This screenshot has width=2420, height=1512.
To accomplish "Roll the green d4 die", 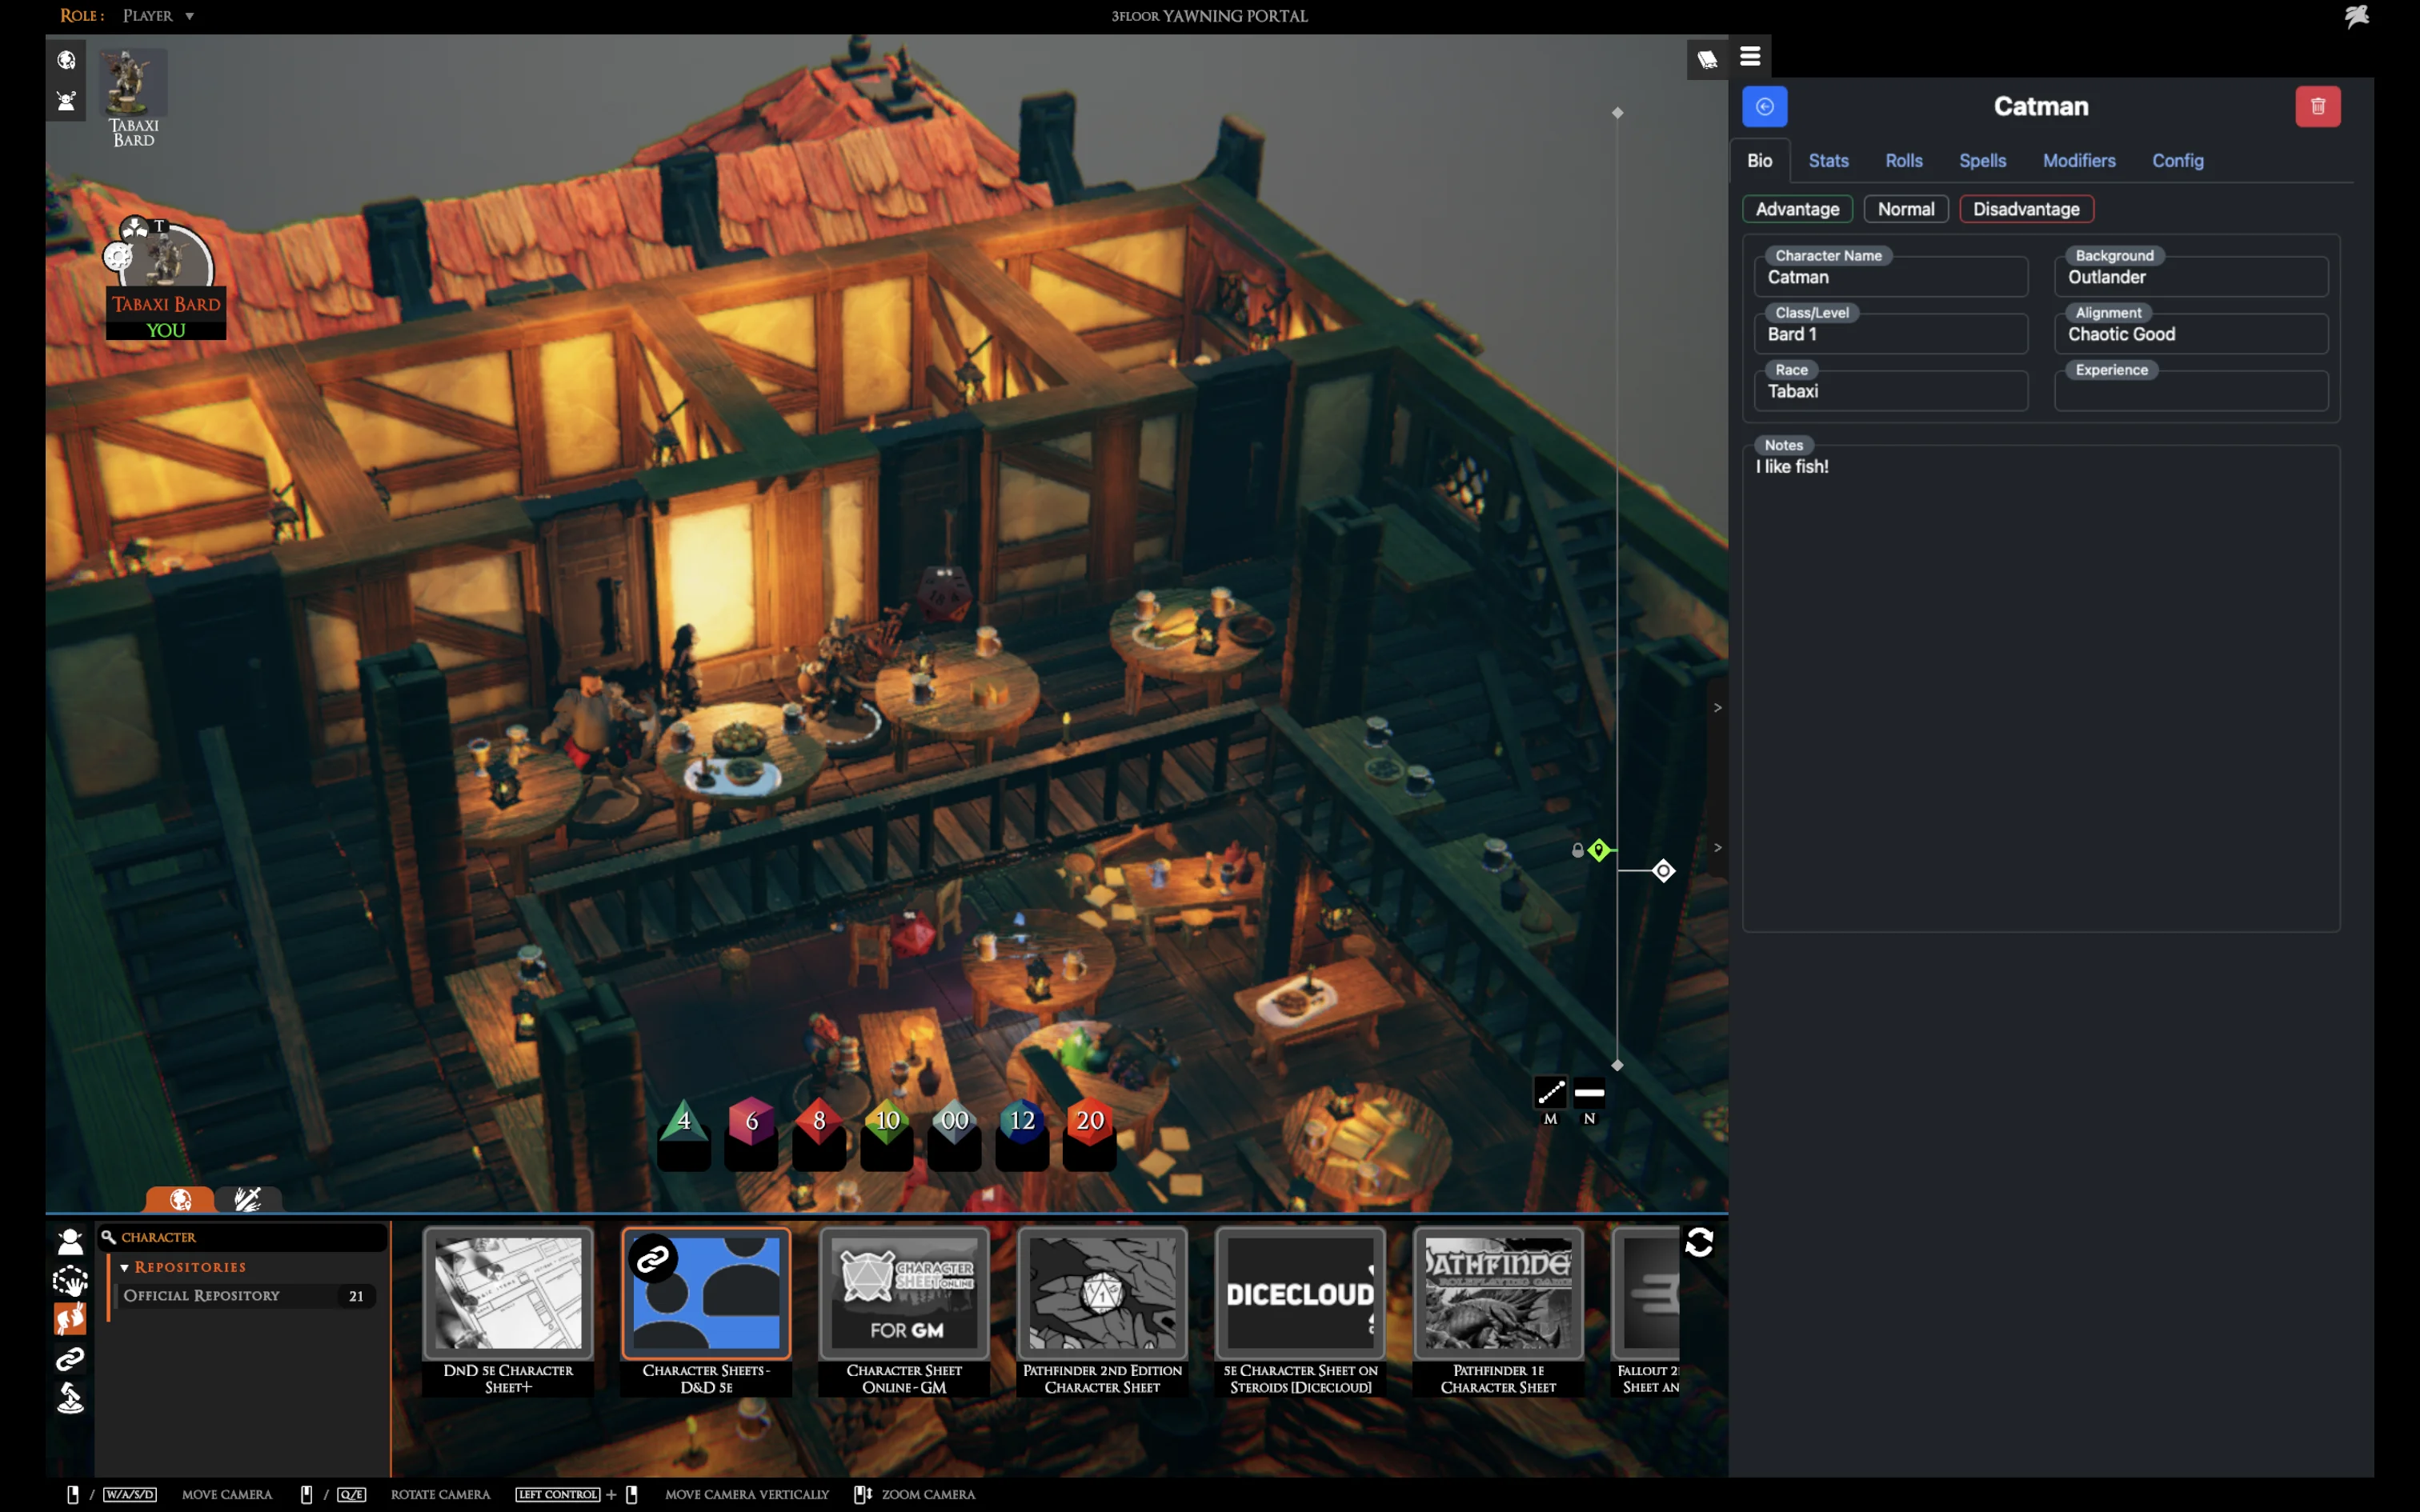I will pyautogui.click(x=684, y=1121).
